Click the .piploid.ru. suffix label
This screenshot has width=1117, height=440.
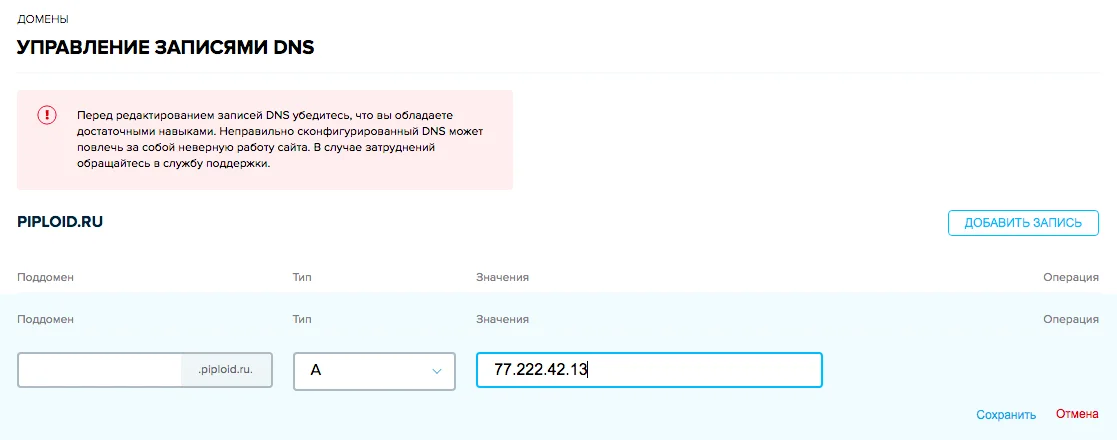pyautogui.click(x=226, y=370)
